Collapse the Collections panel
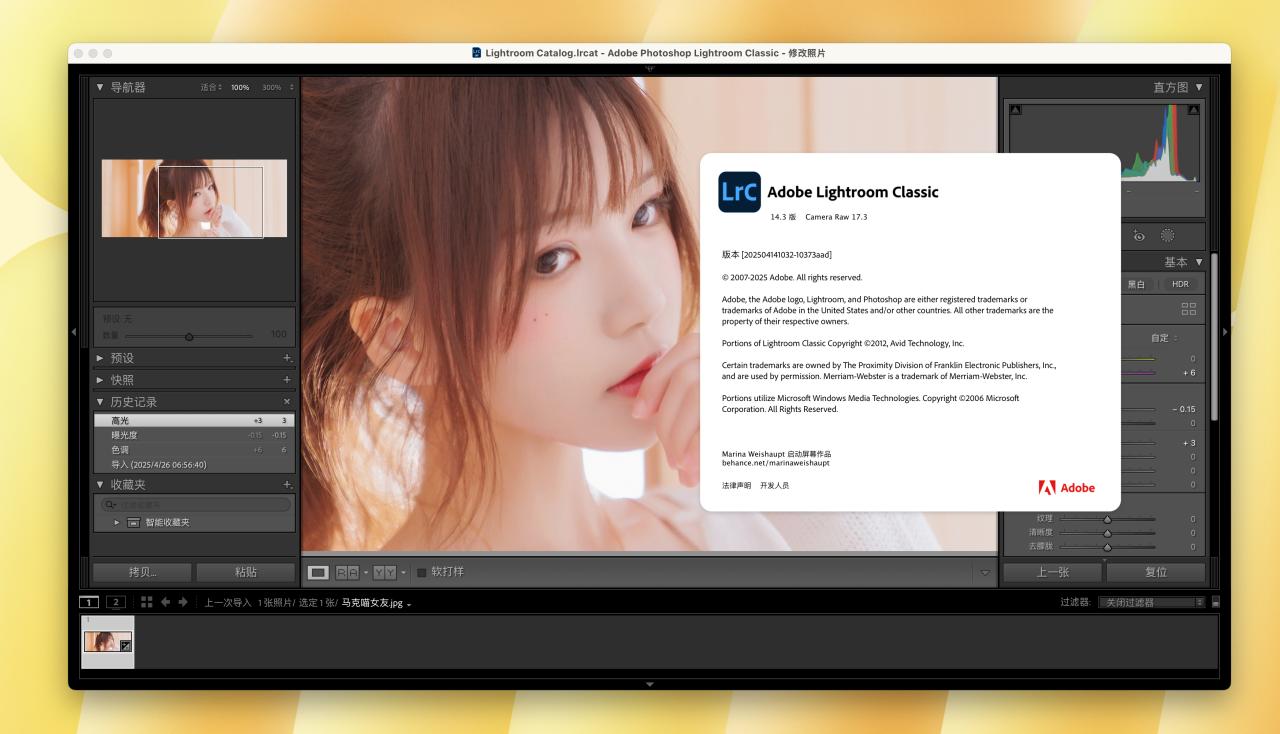This screenshot has width=1280, height=734. click(100, 484)
